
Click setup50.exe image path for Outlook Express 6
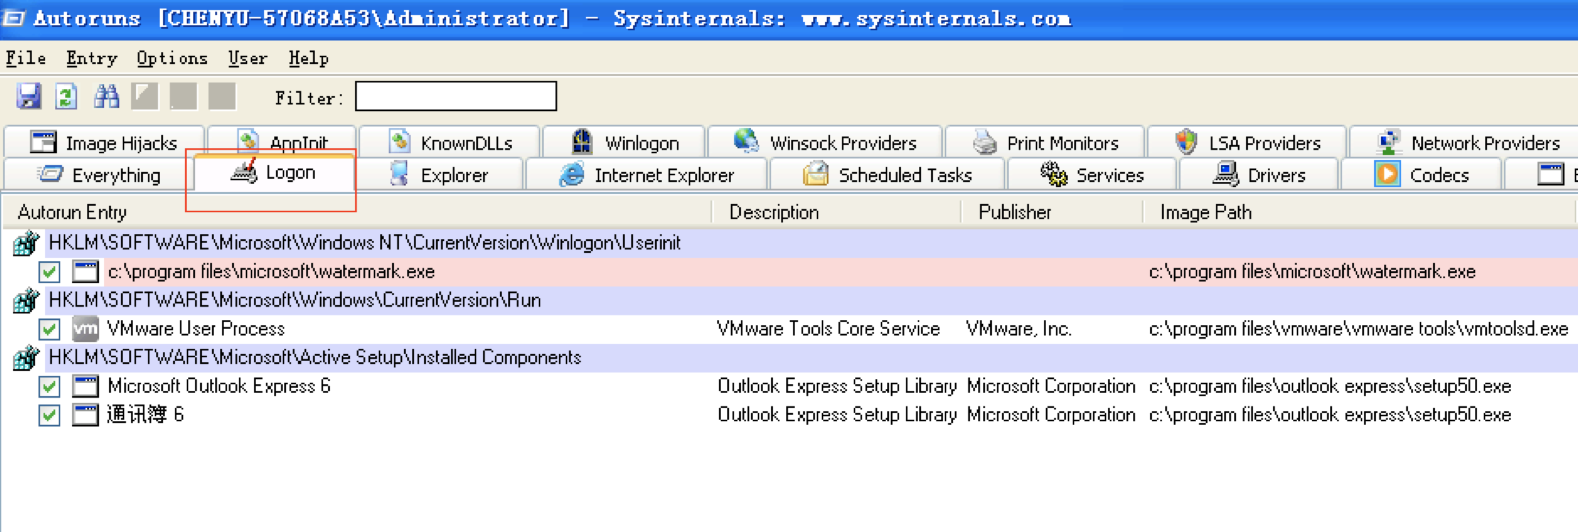pos(1330,386)
